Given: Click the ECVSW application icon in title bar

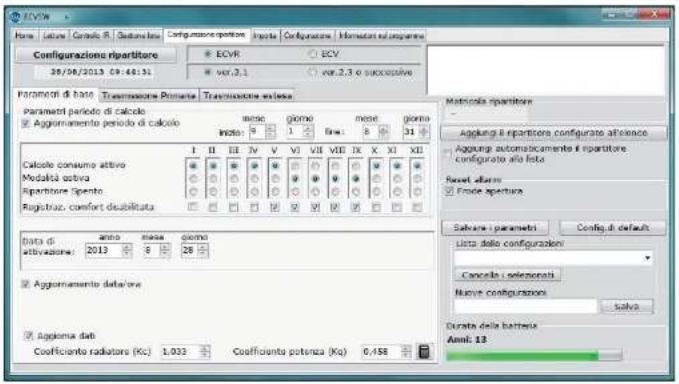Looking at the screenshot, I should [16, 17].
